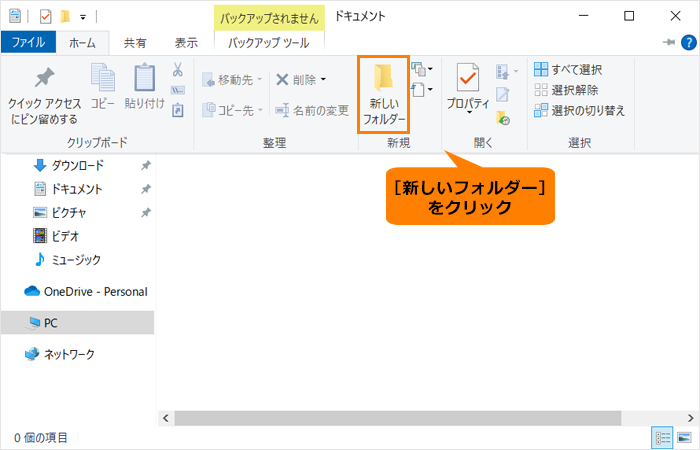Click the pin icon next to ピクチャ
This screenshot has width=700, height=450.
point(146,212)
